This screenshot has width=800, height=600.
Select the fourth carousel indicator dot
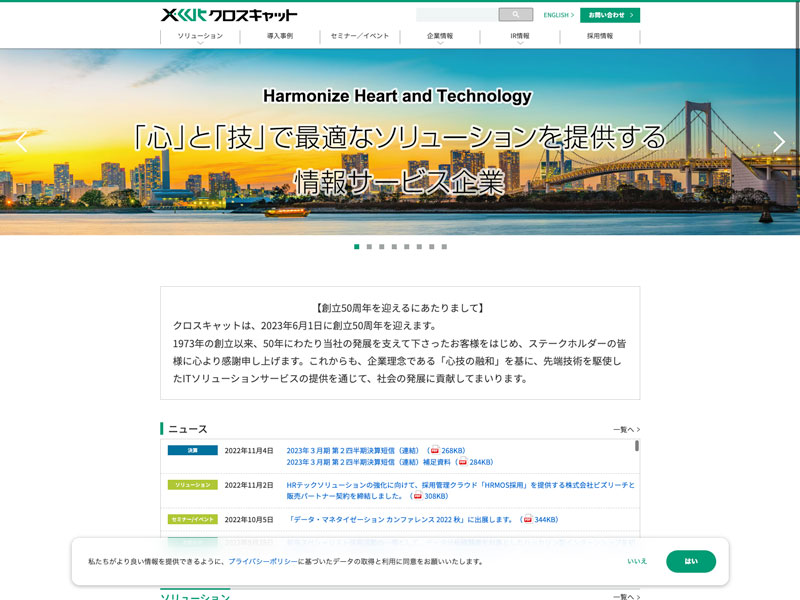click(x=394, y=246)
